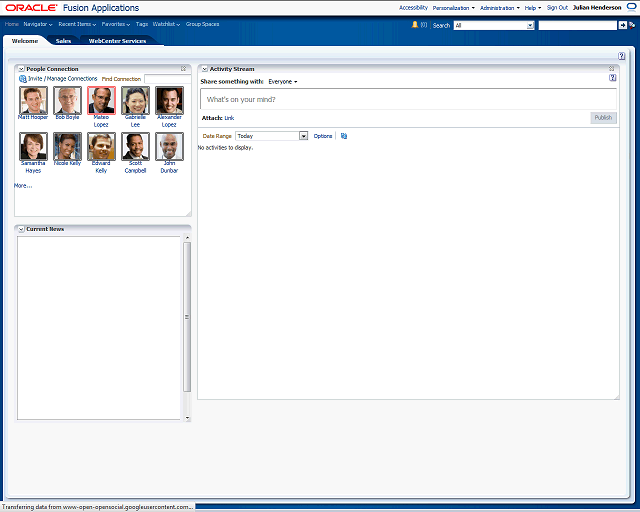The image size is (640, 512).
Task: Open the Share with Everyone dropdown
Action: [283, 81]
